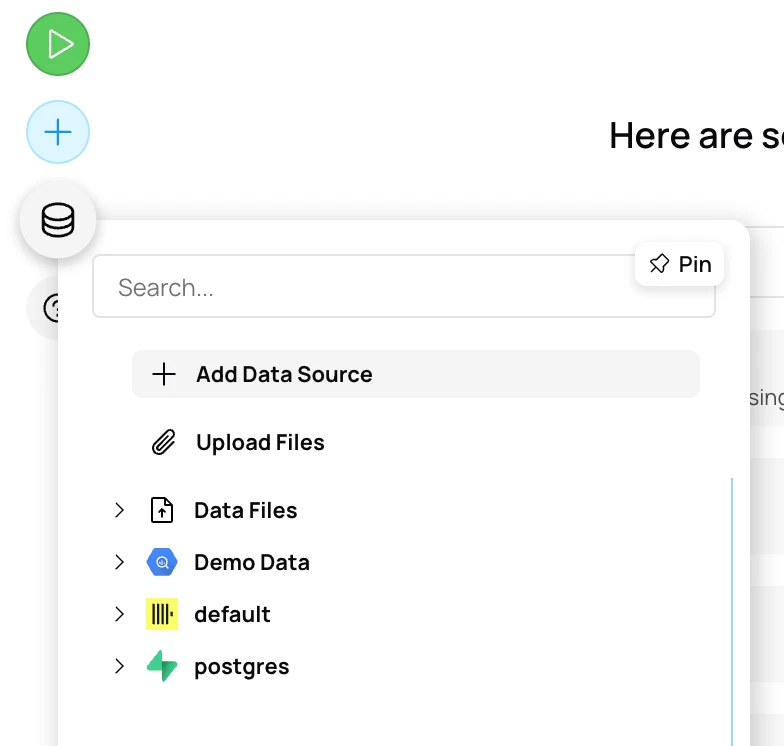Expand the postgres source chevron
The width and height of the screenshot is (784, 746).
(120, 666)
